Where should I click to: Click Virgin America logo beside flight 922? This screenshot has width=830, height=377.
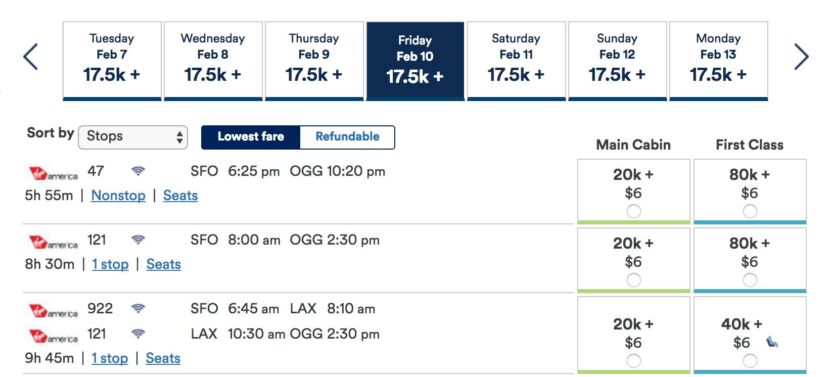(53, 311)
